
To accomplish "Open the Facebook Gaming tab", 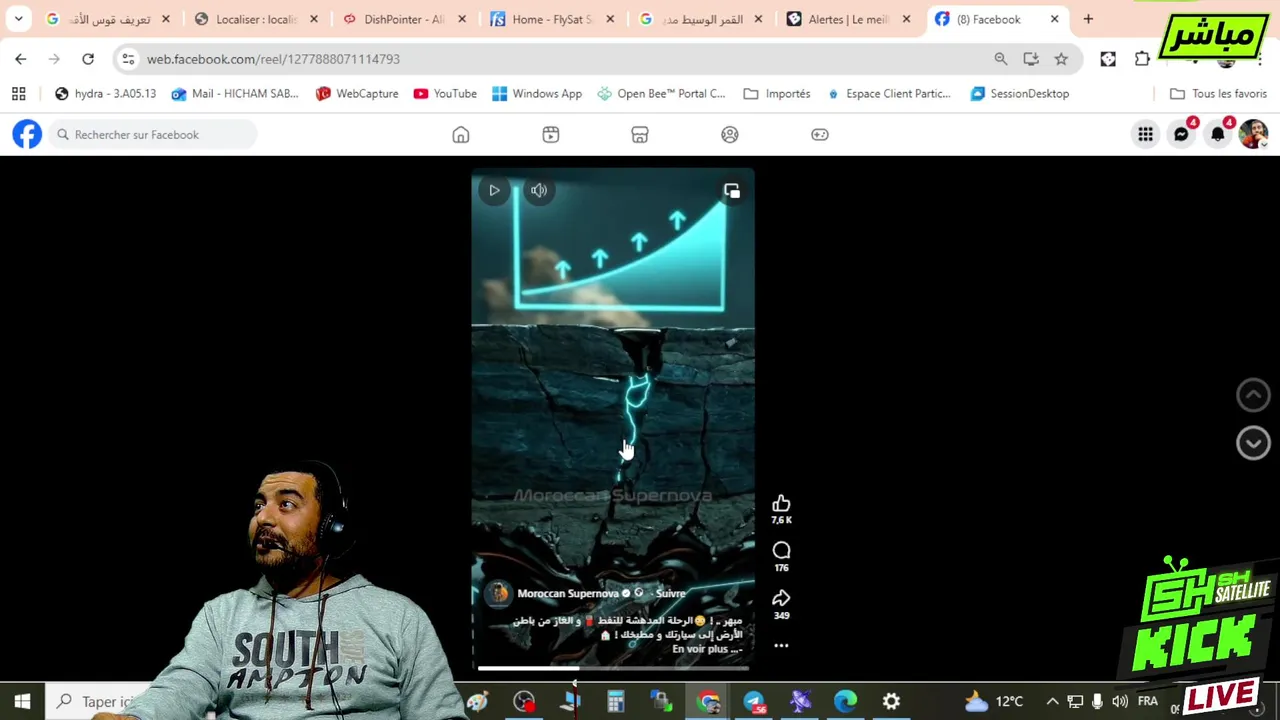I will click(820, 135).
